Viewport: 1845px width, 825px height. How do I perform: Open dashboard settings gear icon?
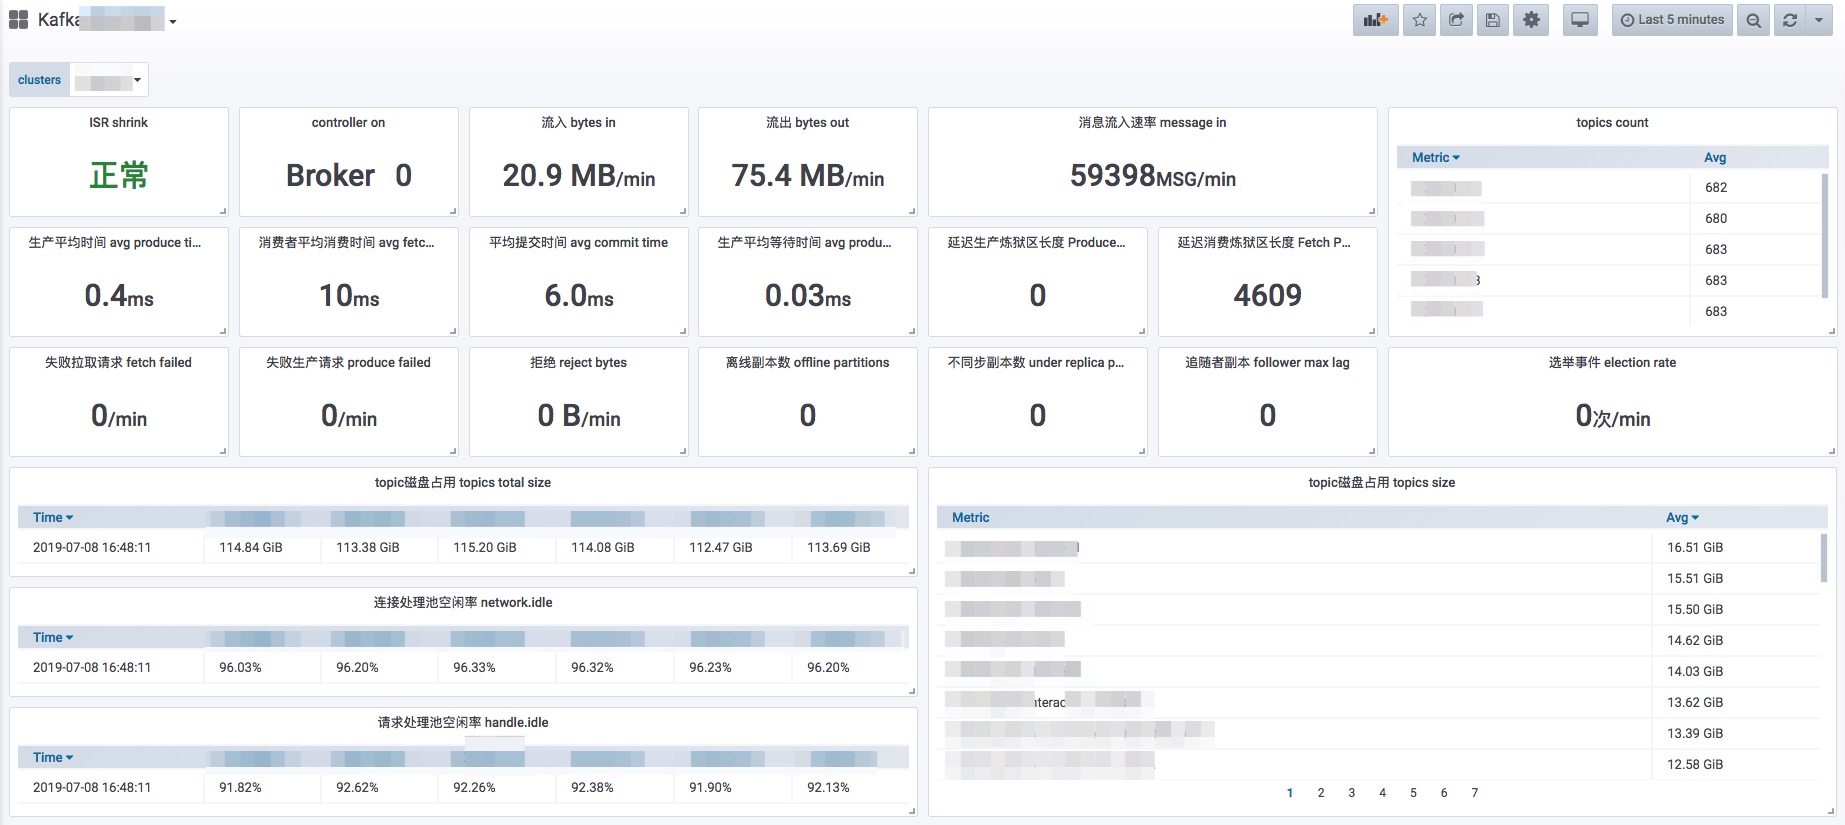pos(1531,20)
